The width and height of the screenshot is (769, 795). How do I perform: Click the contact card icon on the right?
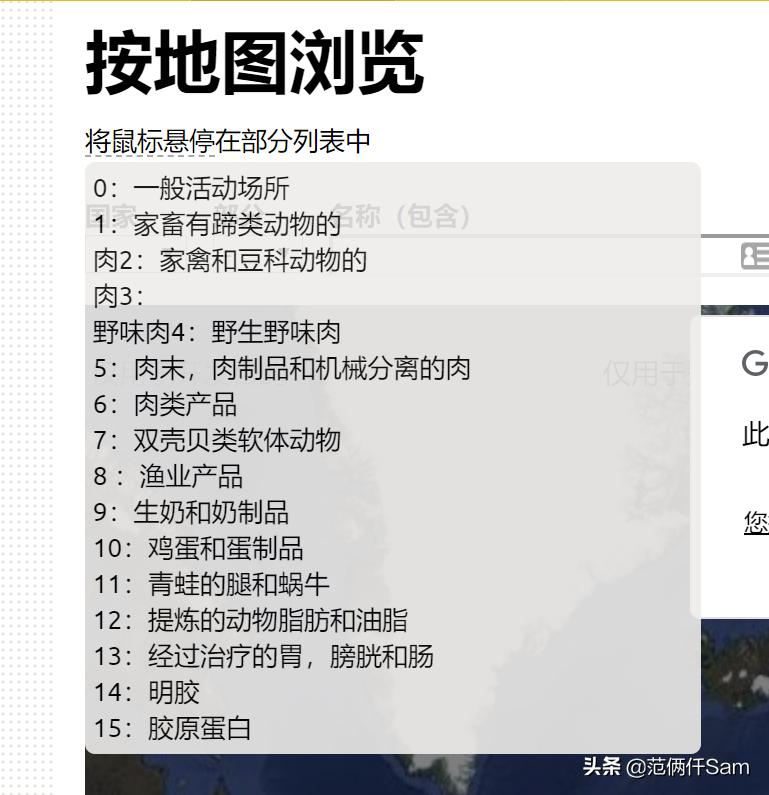(755, 256)
